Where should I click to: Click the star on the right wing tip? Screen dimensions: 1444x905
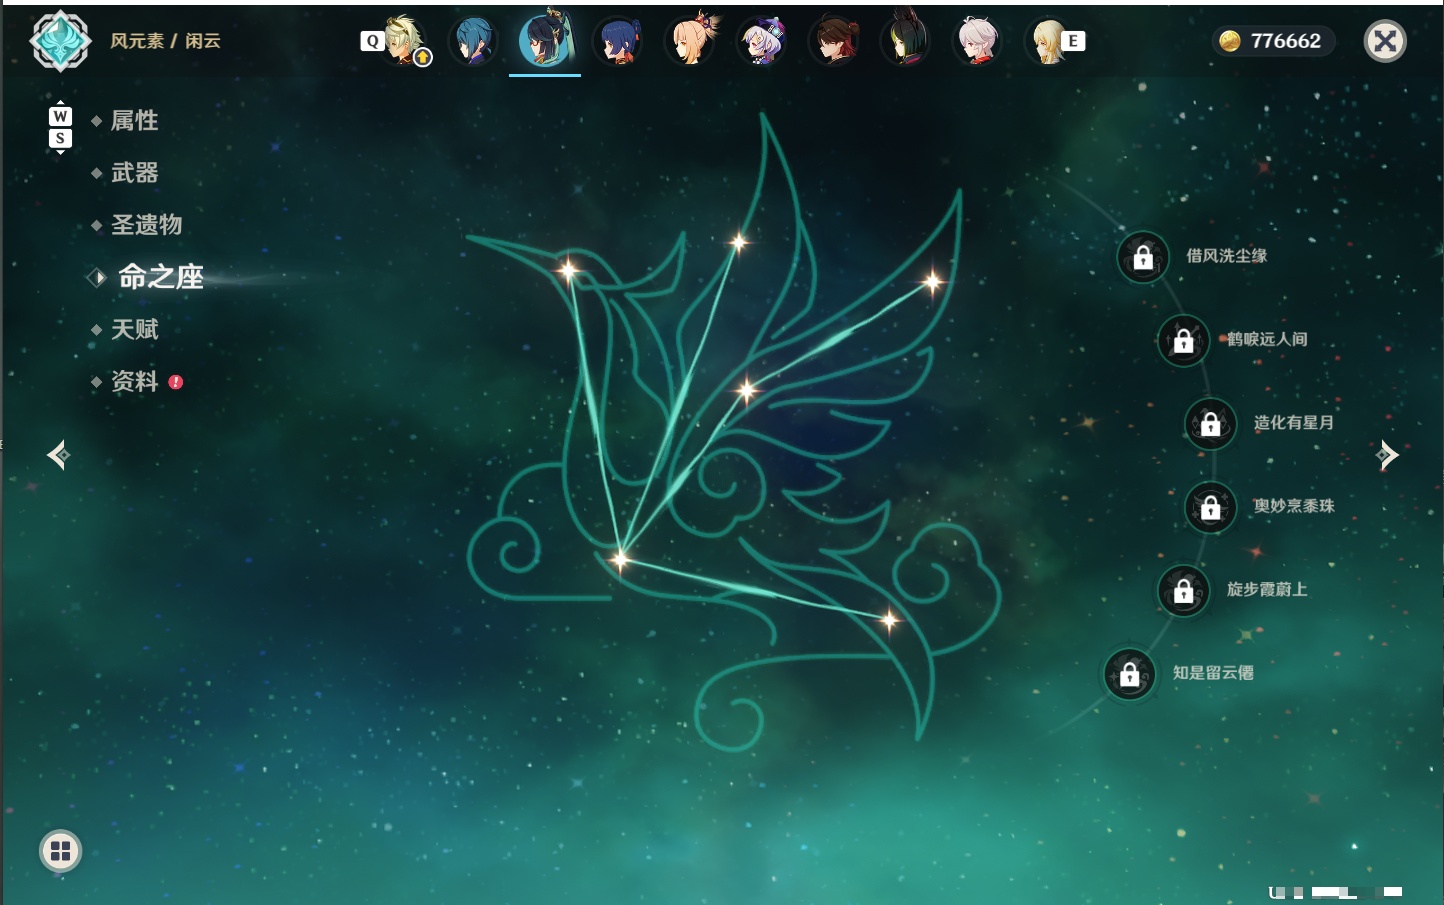(x=932, y=282)
